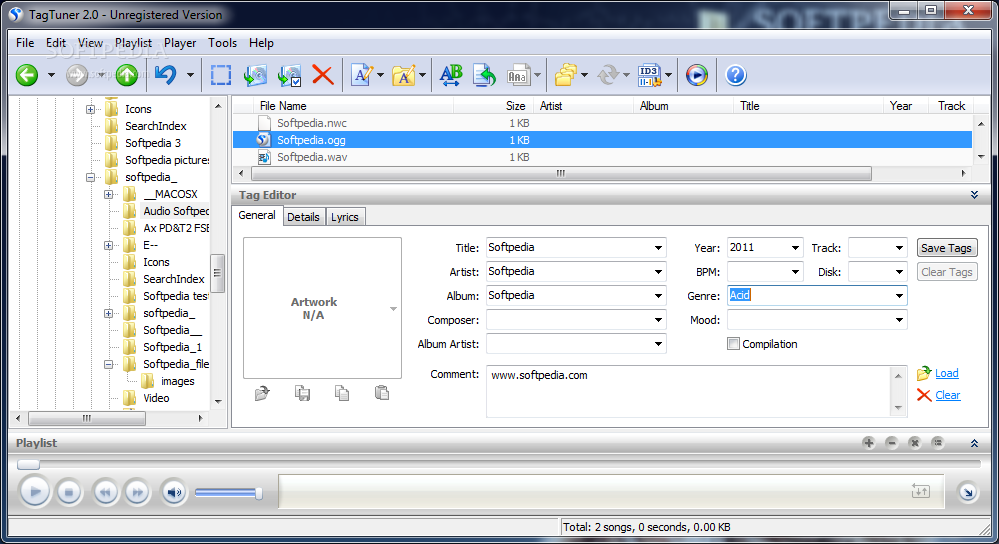
Task: Toggle the Compilation checkbox
Action: click(x=733, y=344)
